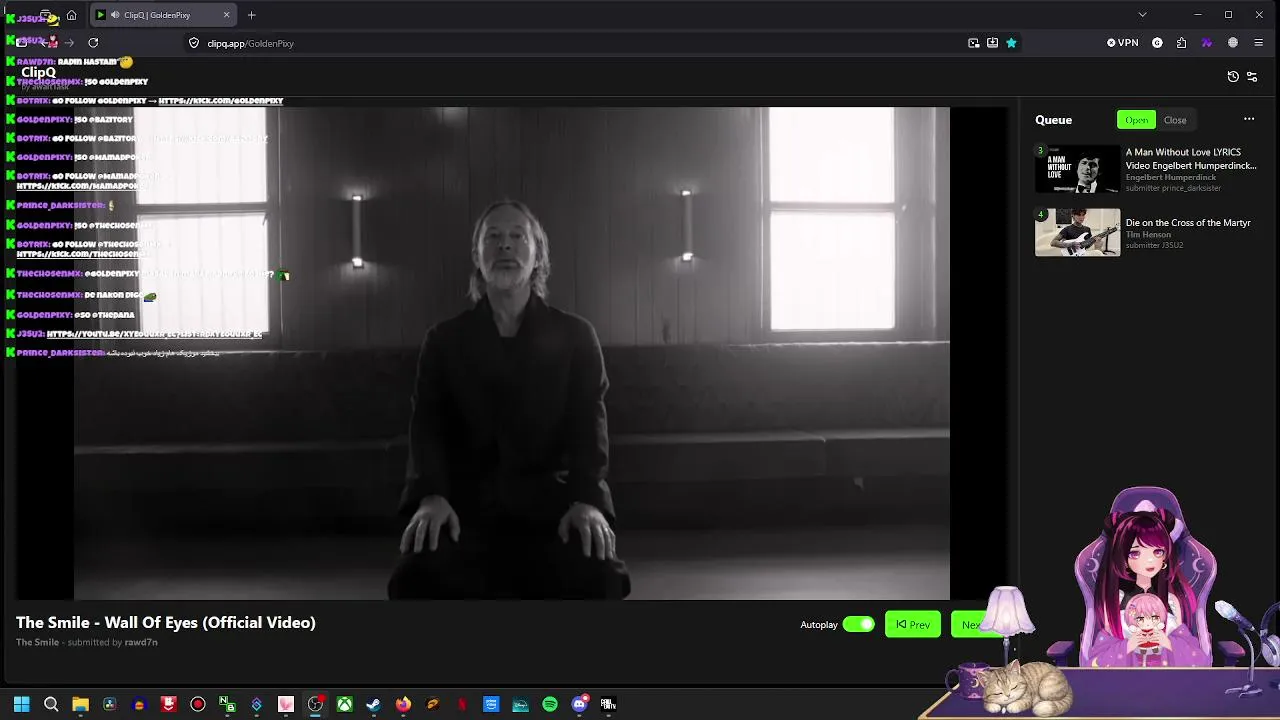Open the VPN panel in the toolbar
Image resolution: width=1280 pixels, height=720 pixels.
(x=1123, y=43)
